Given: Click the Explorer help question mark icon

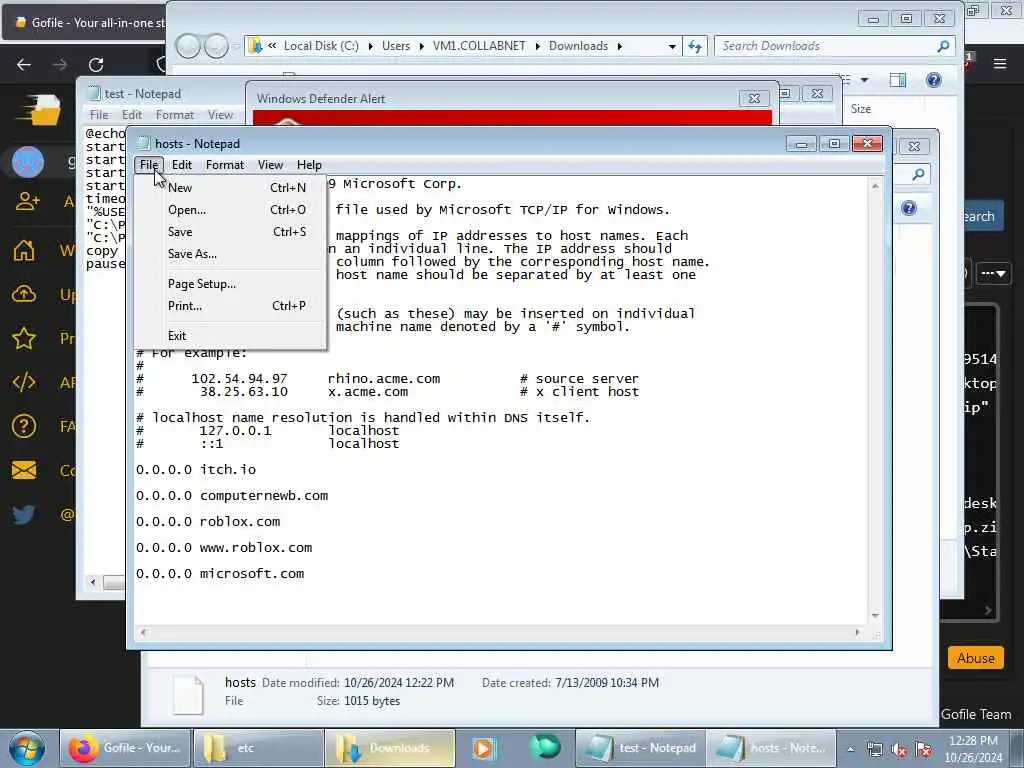Looking at the screenshot, I should (933, 80).
